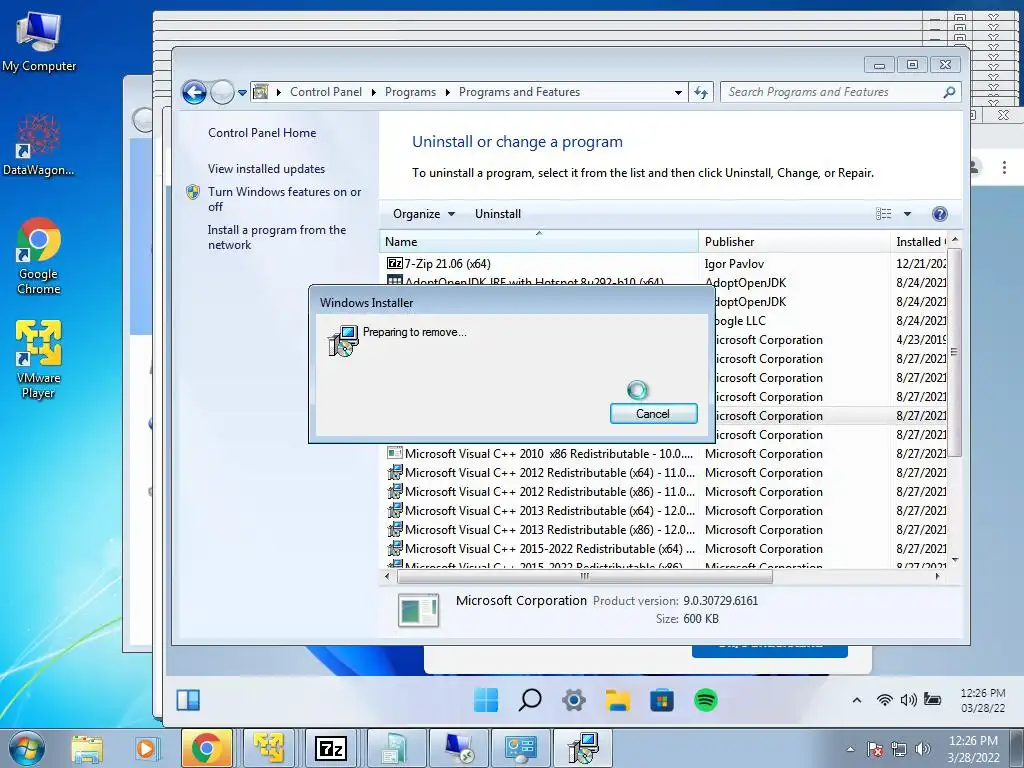Expand the address bar history dropdown
Screen dimensions: 1024x768
click(x=679, y=93)
